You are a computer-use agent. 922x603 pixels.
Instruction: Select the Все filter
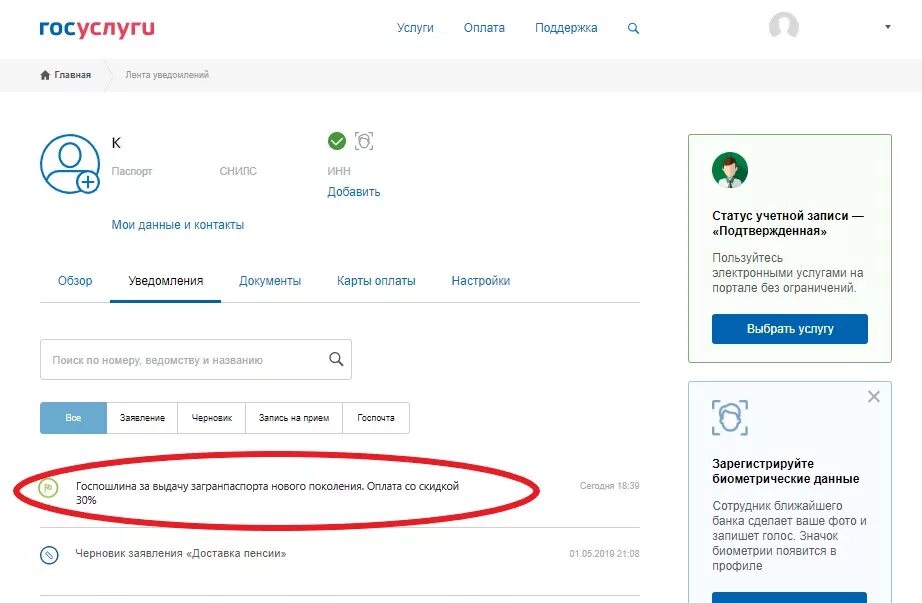[x=74, y=418]
